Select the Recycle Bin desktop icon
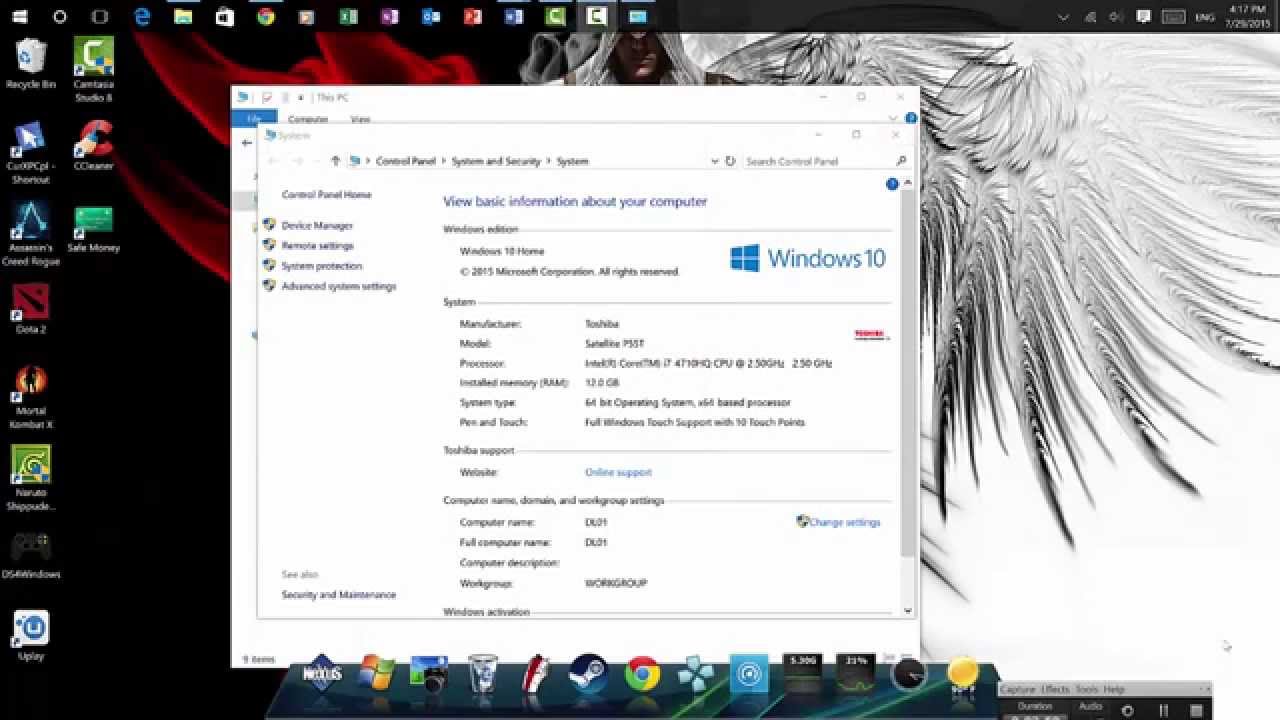This screenshot has height=720, width=1280. (31, 65)
